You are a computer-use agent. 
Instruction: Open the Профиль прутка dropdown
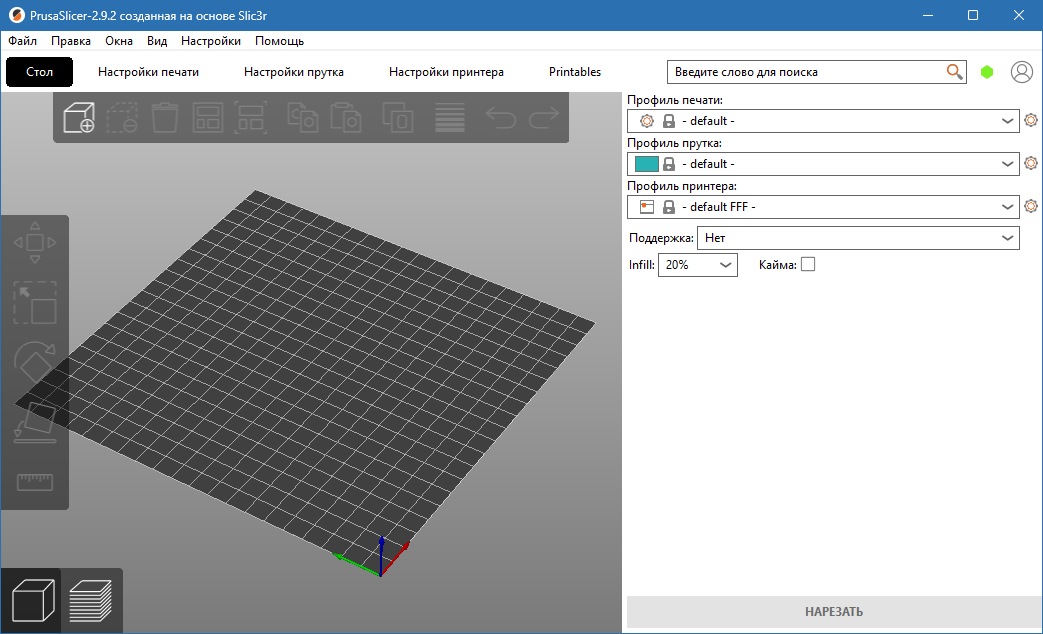pos(823,164)
